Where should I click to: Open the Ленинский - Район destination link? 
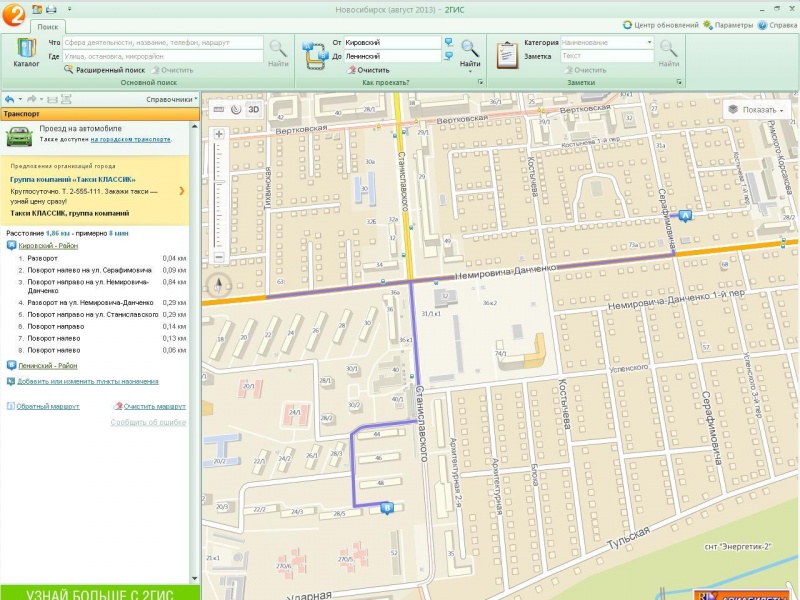tap(47, 366)
